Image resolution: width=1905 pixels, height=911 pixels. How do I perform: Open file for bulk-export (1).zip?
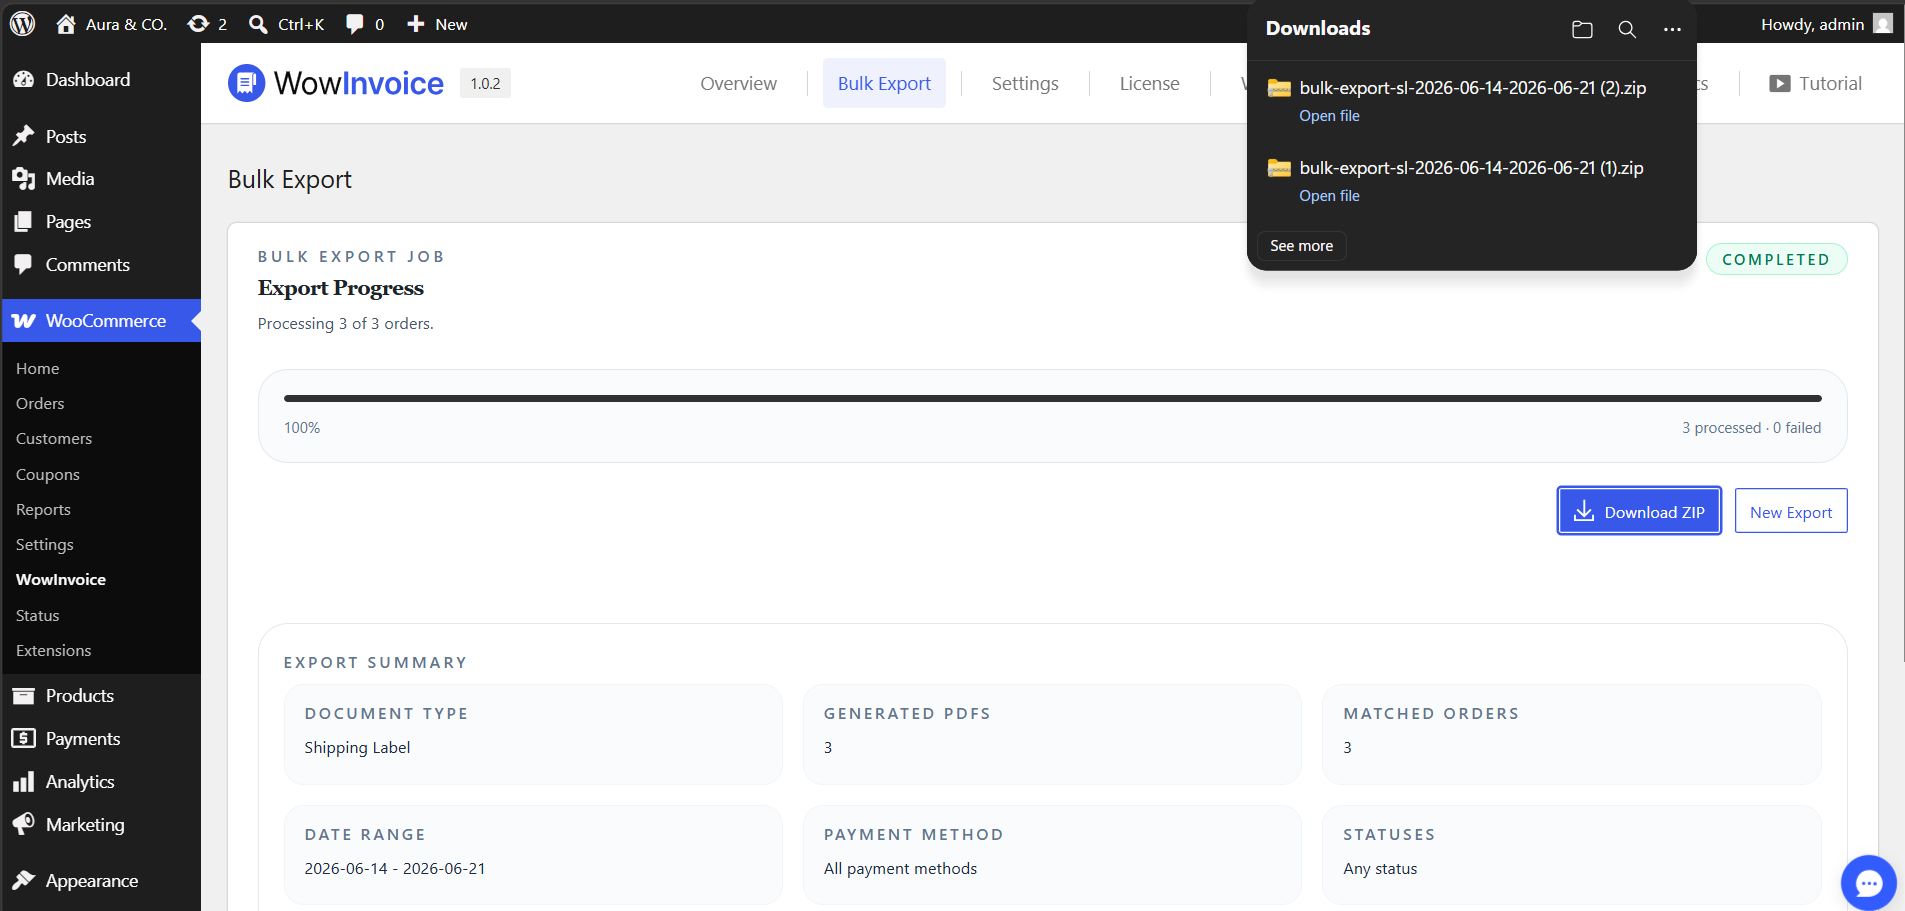pyautogui.click(x=1329, y=196)
